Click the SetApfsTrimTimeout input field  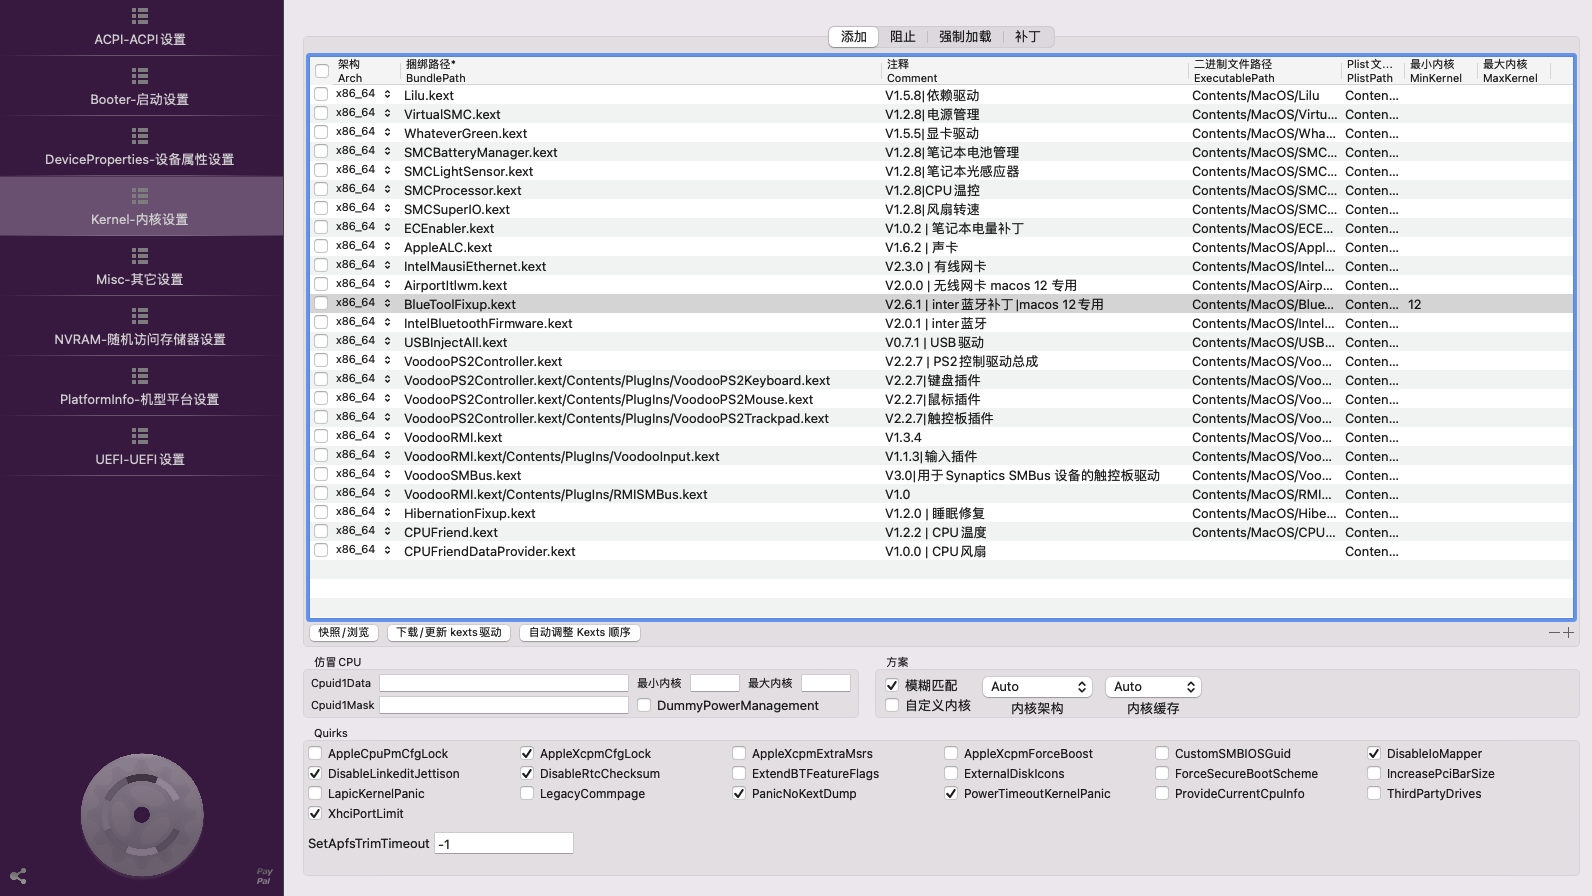[504, 844]
